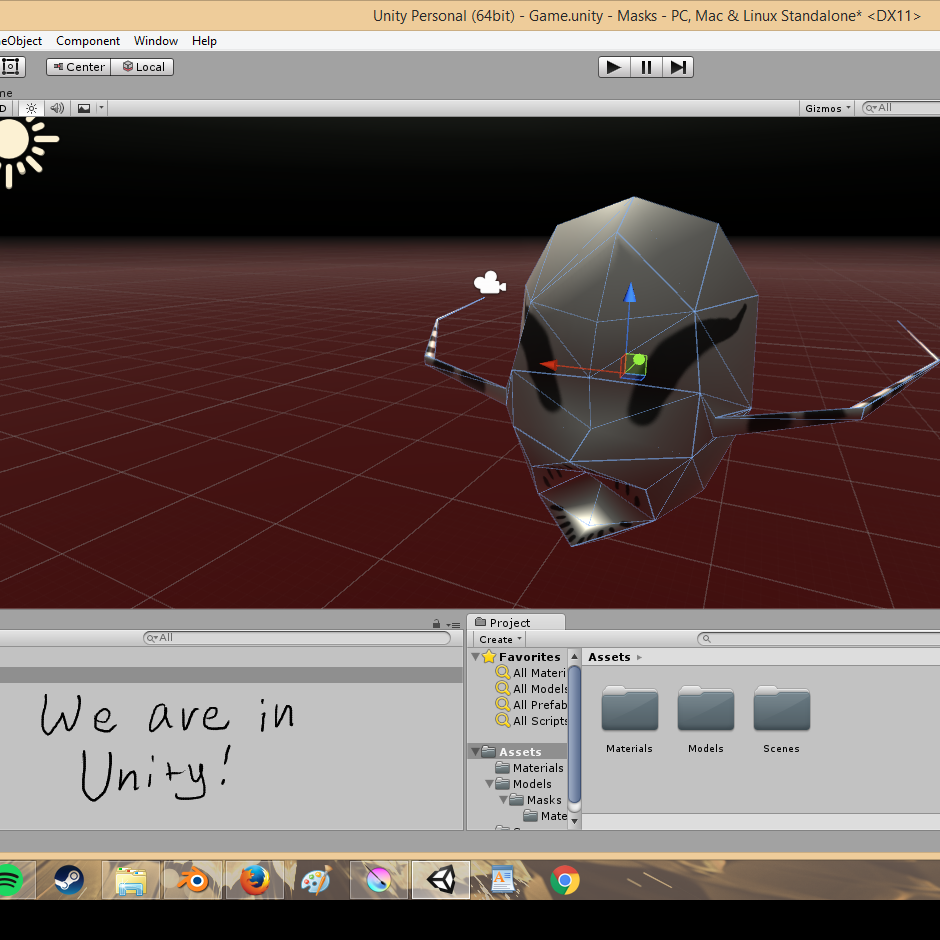The image size is (940, 940).
Task: Open the Window menu
Action: pyautogui.click(x=155, y=41)
